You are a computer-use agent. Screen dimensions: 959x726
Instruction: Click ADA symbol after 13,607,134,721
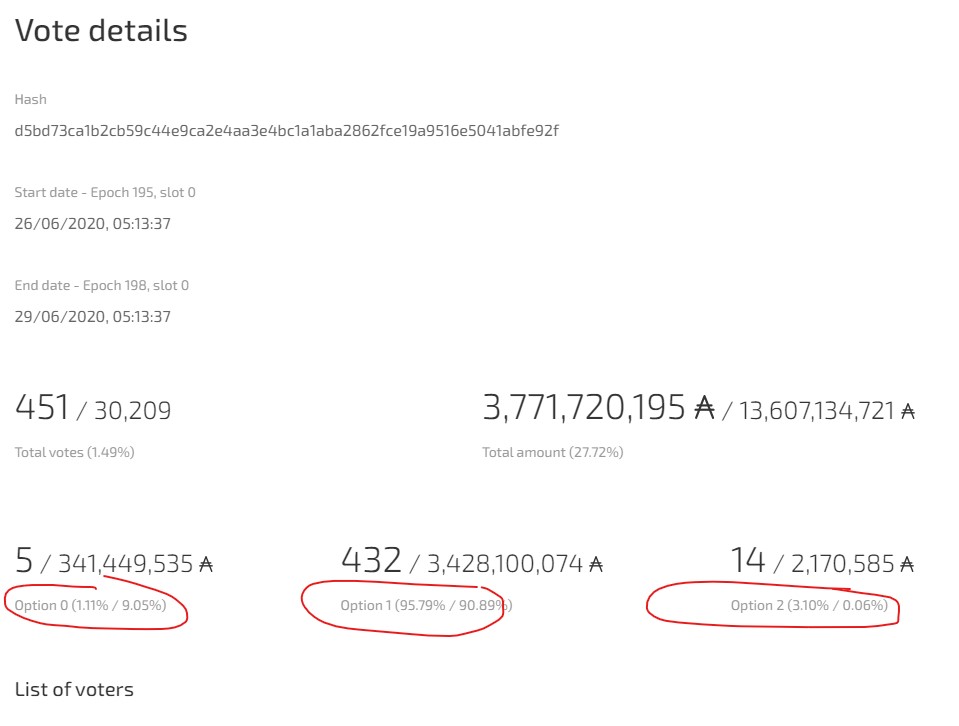(908, 410)
